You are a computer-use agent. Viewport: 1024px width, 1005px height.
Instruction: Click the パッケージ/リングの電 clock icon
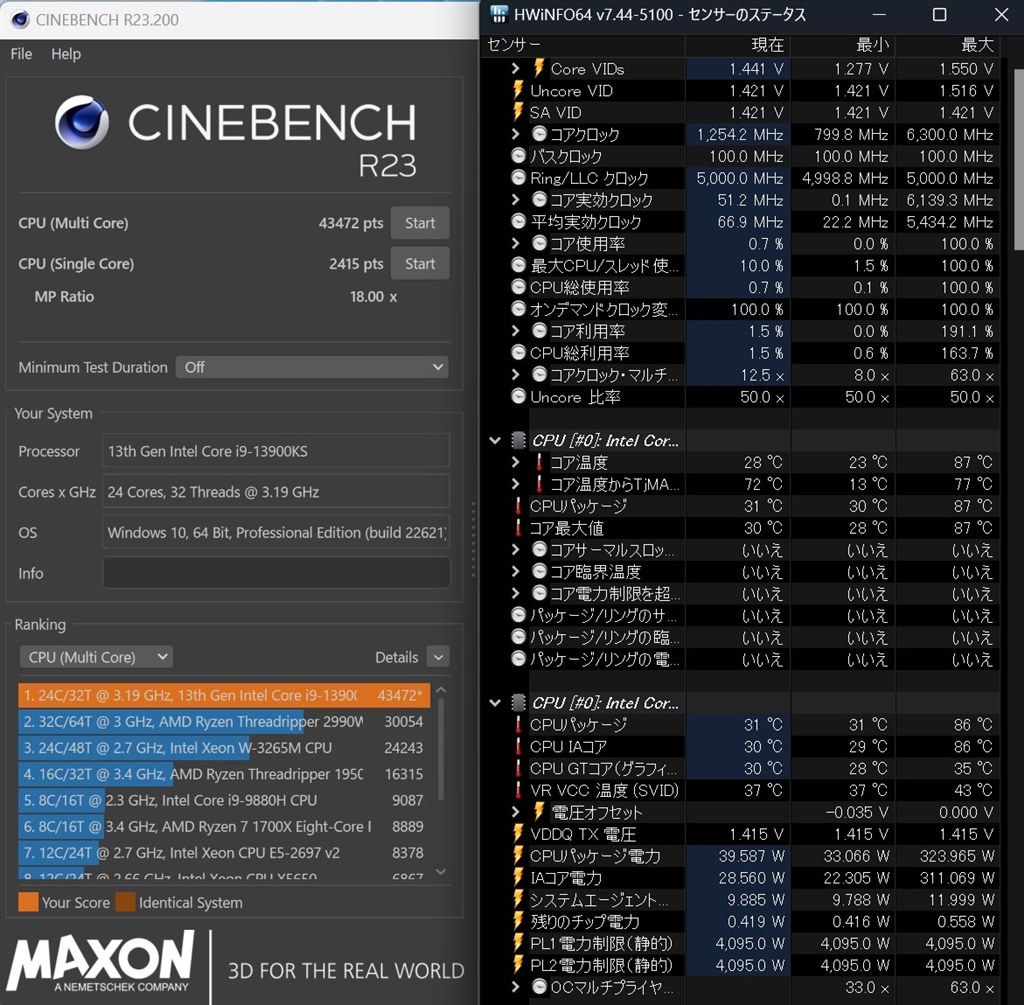click(x=519, y=659)
